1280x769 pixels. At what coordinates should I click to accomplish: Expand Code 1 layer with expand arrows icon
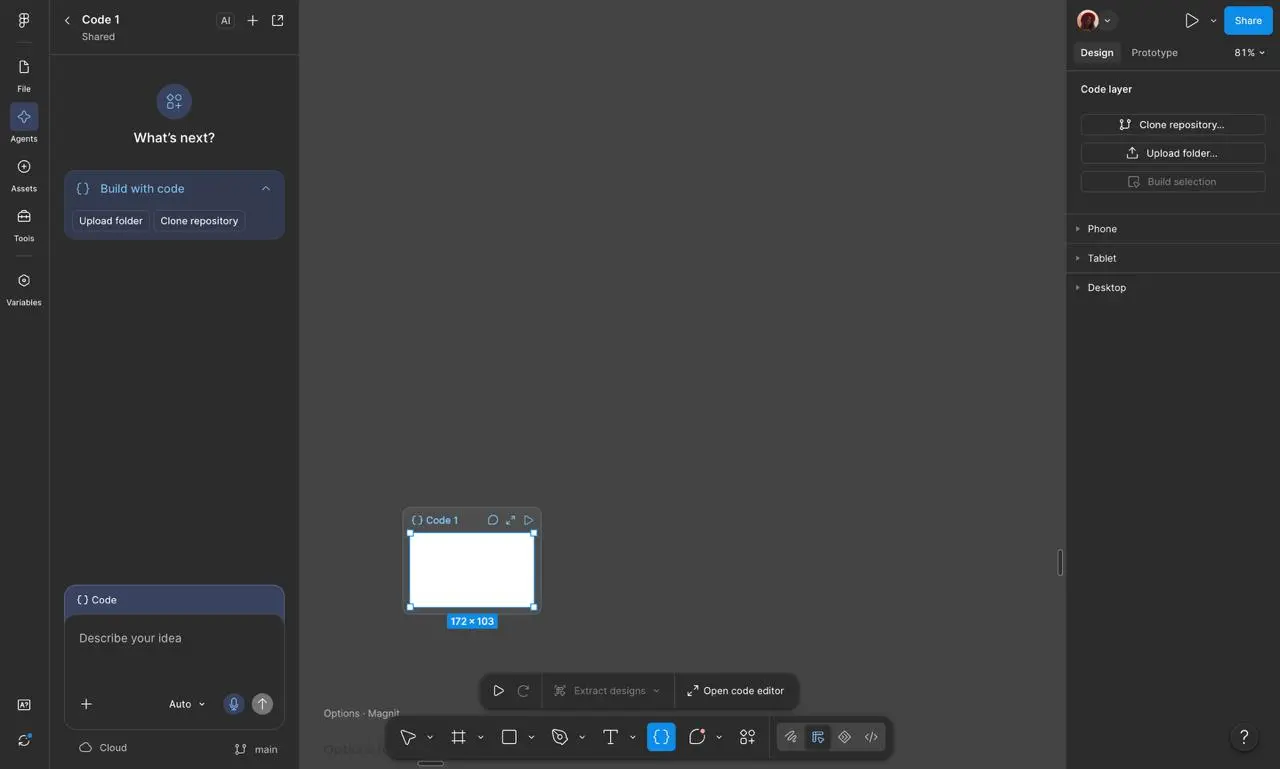[x=510, y=520]
